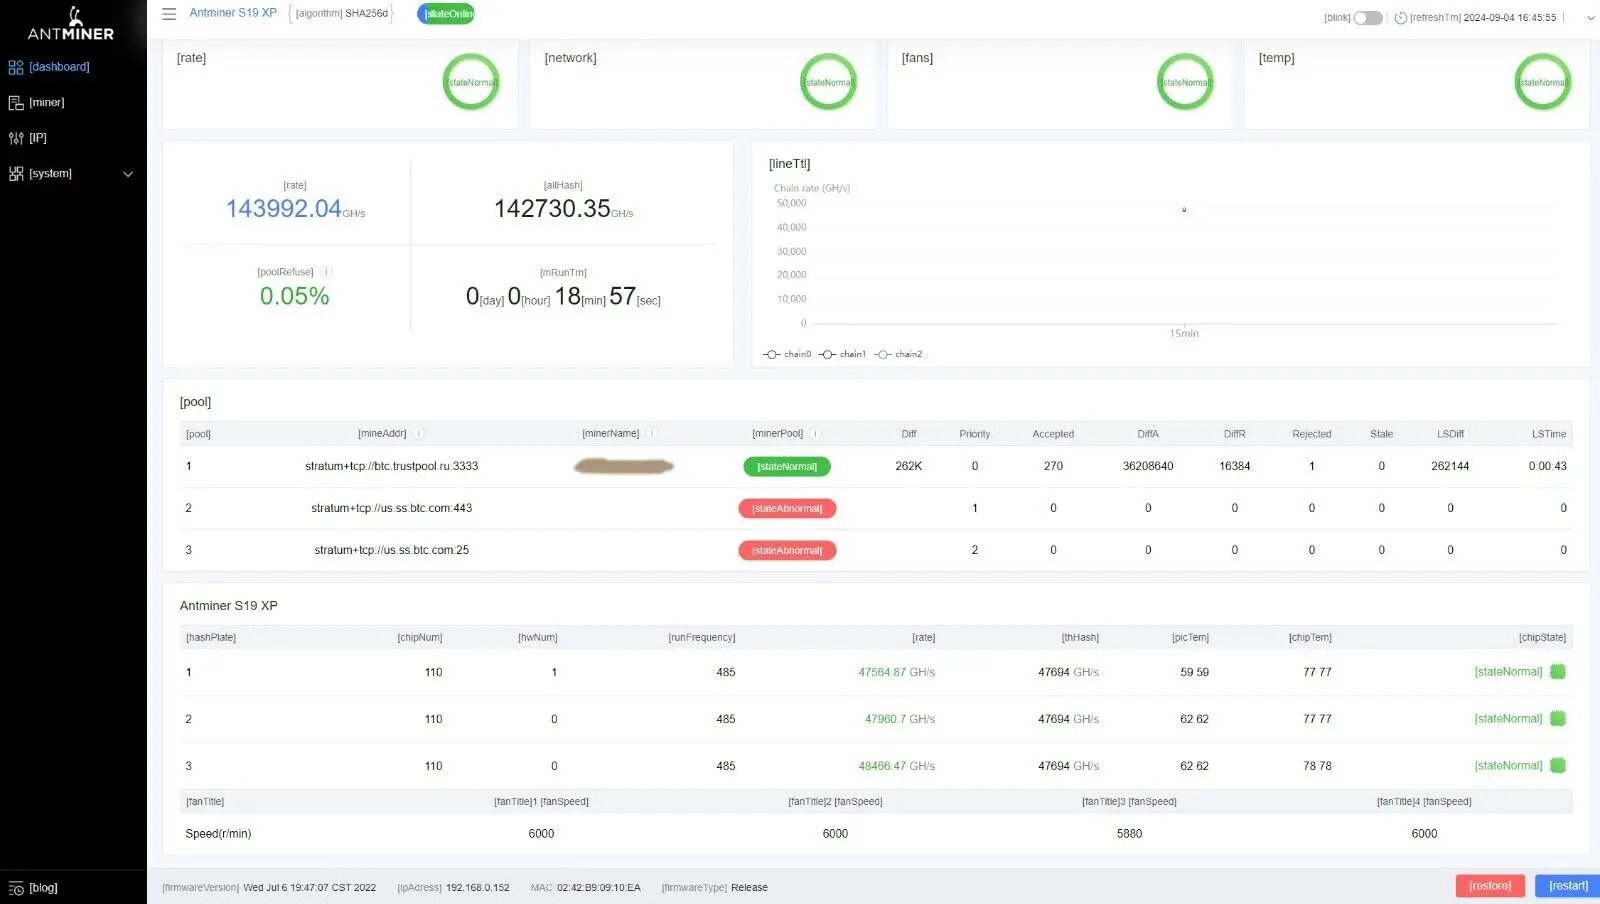Click the stateOnline status badge

(446, 14)
